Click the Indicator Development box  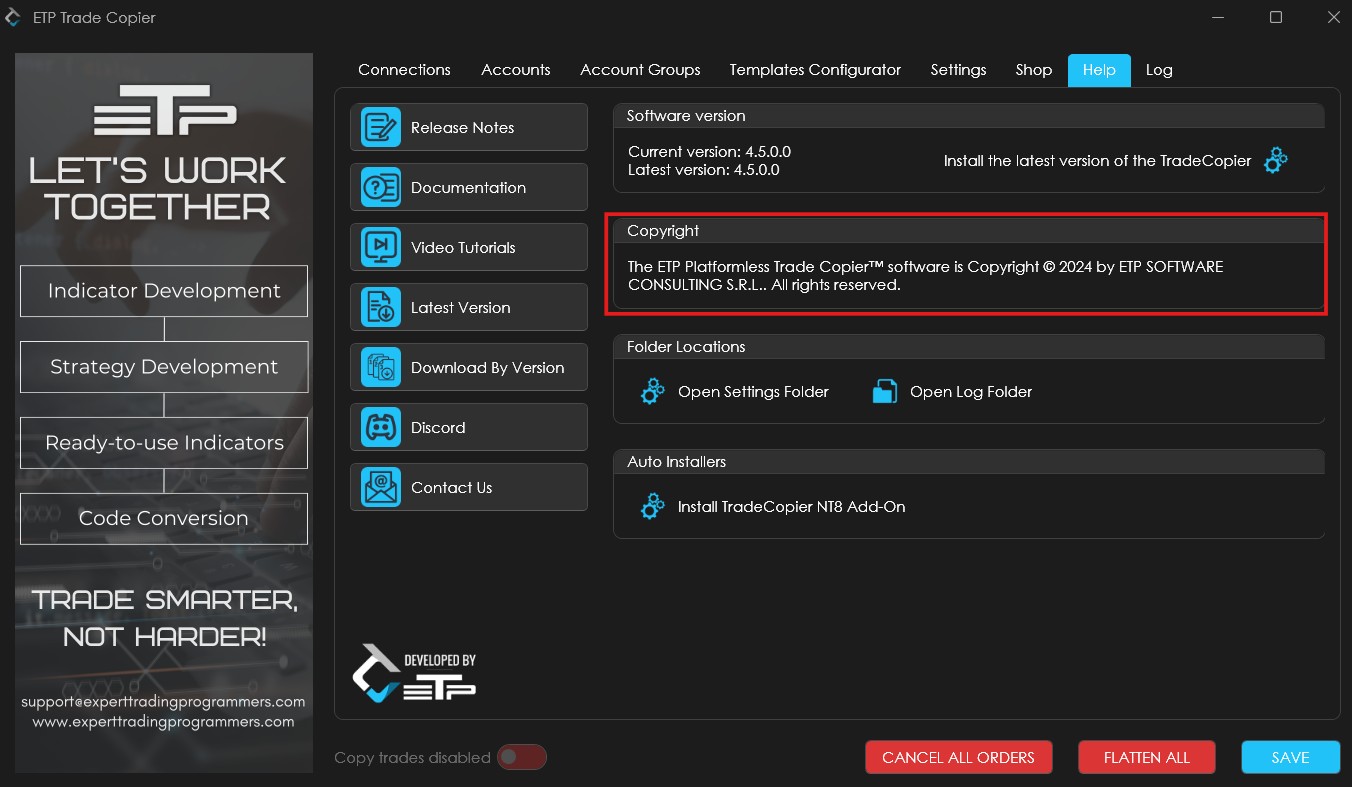pos(164,291)
